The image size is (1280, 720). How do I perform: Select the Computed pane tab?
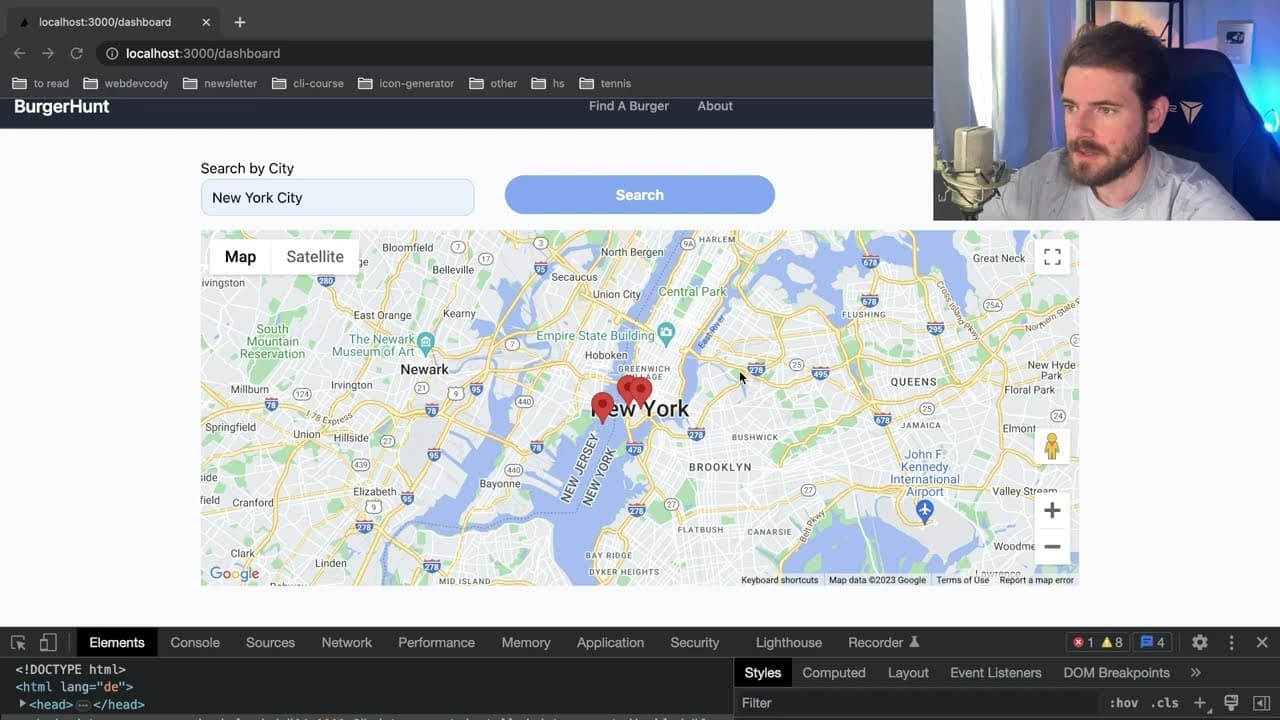pyautogui.click(x=834, y=673)
